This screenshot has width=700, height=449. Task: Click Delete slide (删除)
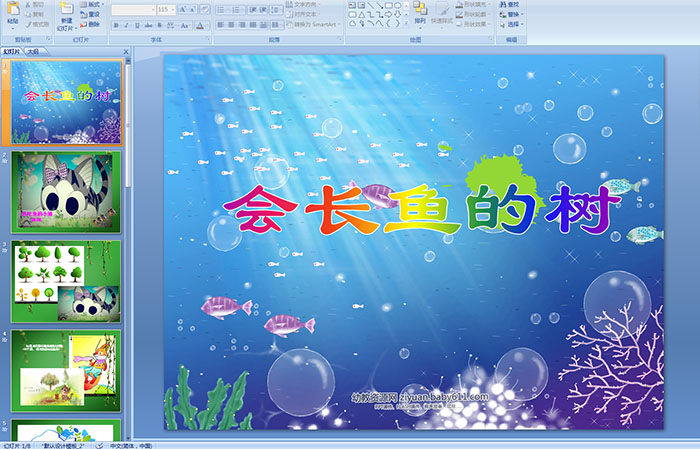(90, 24)
